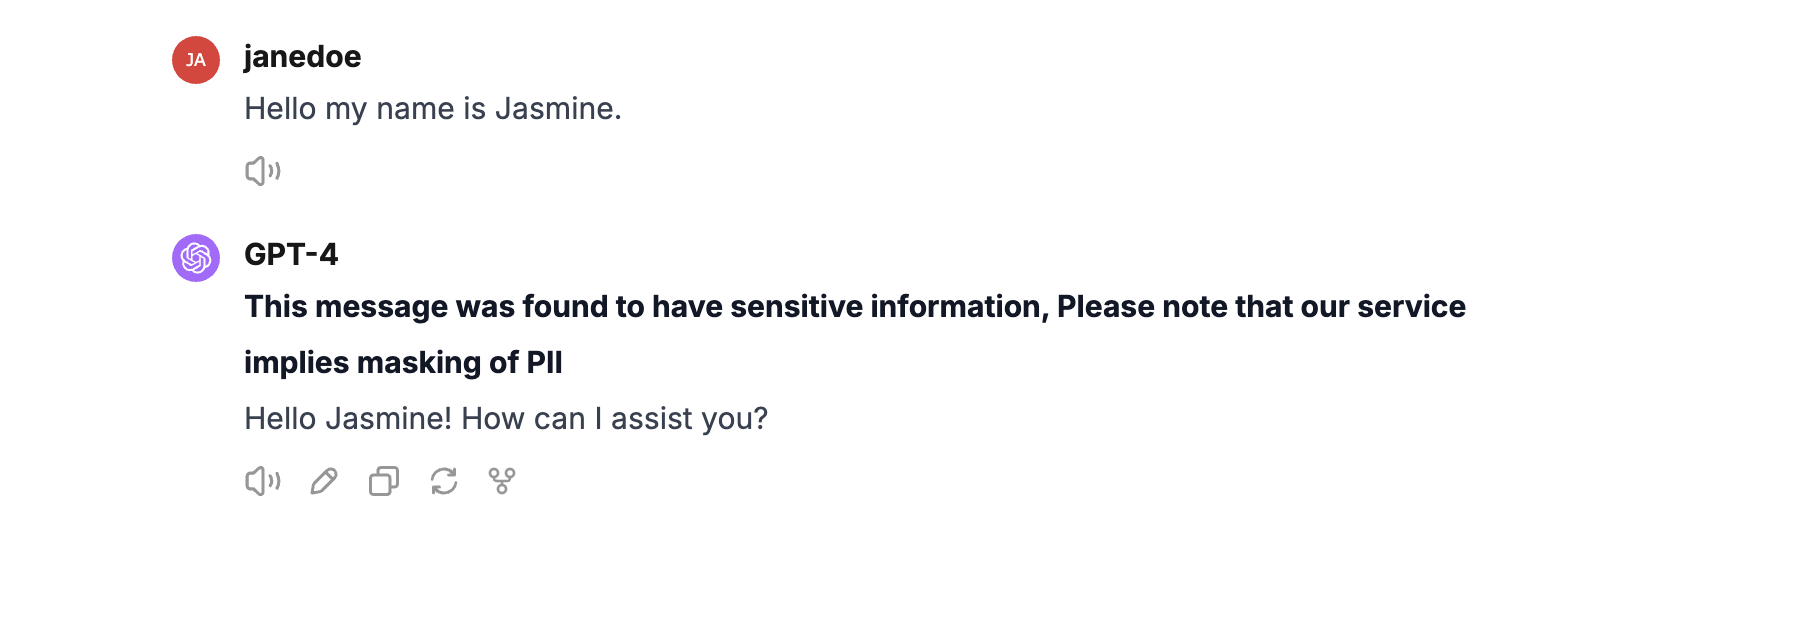Click "assist you?" at the reply's end
1802x636 pixels.
pyautogui.click(x=689, y=419)
